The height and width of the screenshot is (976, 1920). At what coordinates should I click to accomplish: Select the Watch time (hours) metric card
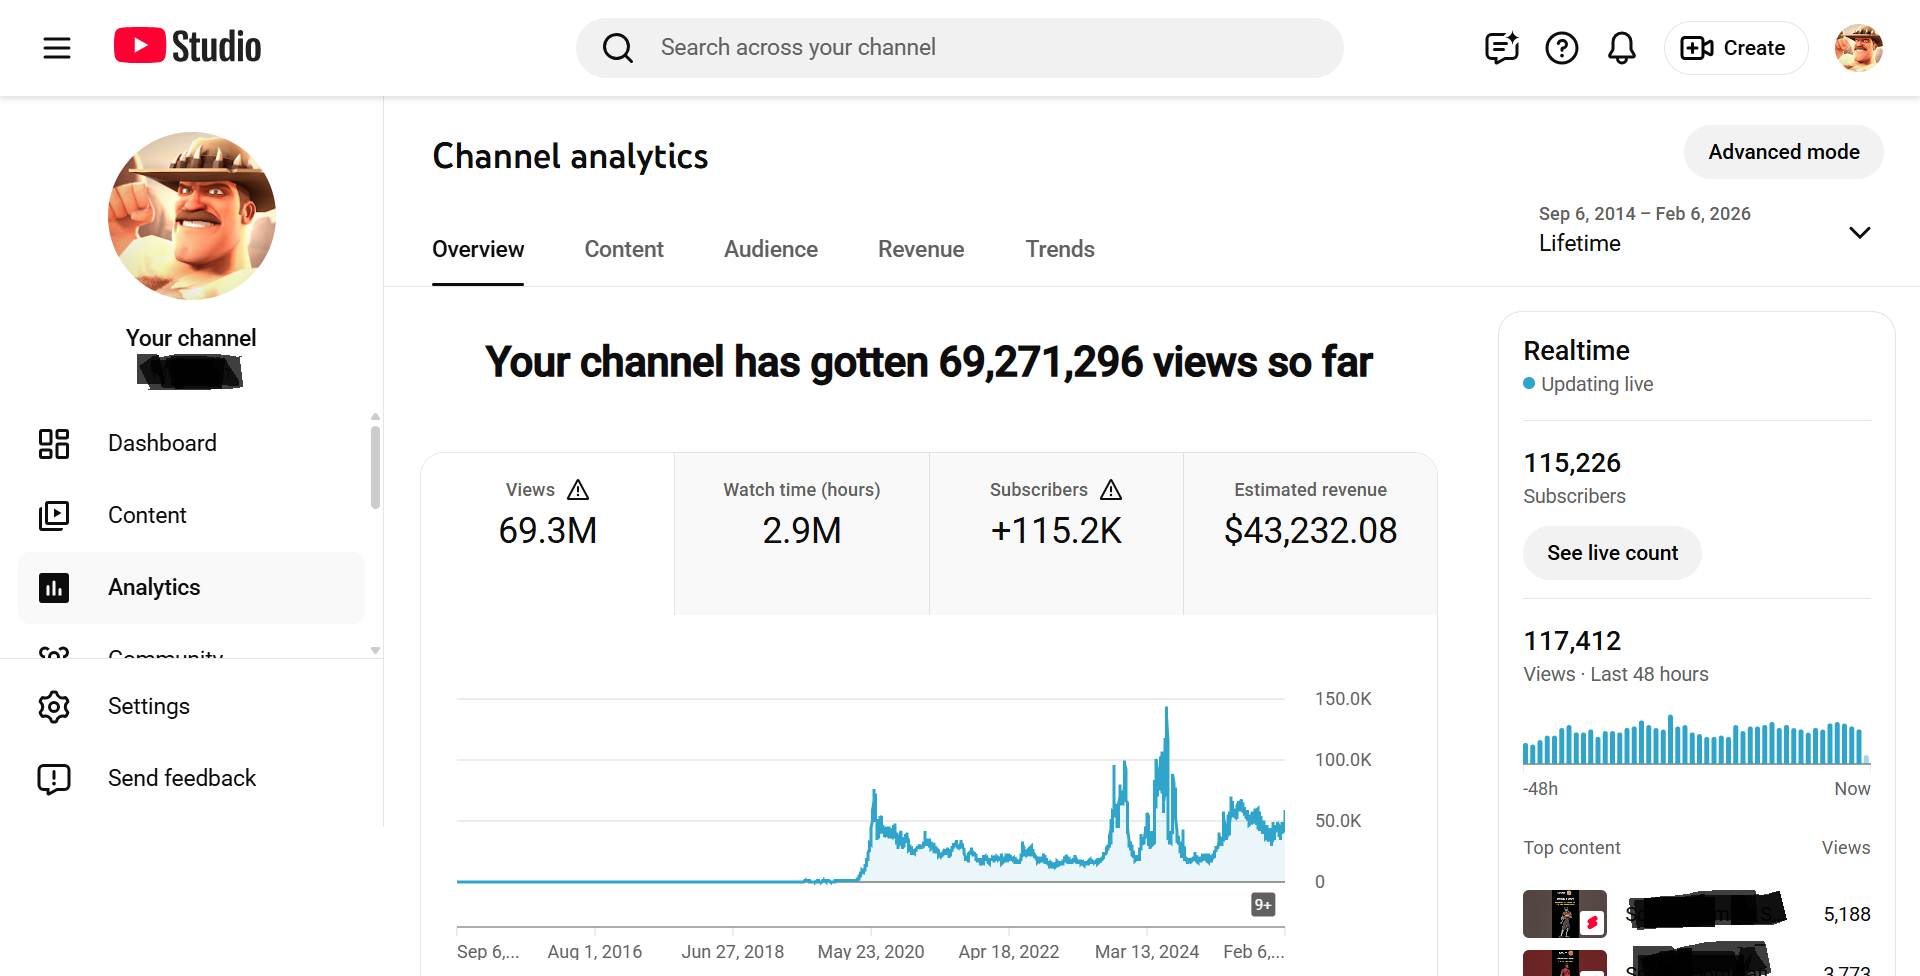(x=801, y=532)
